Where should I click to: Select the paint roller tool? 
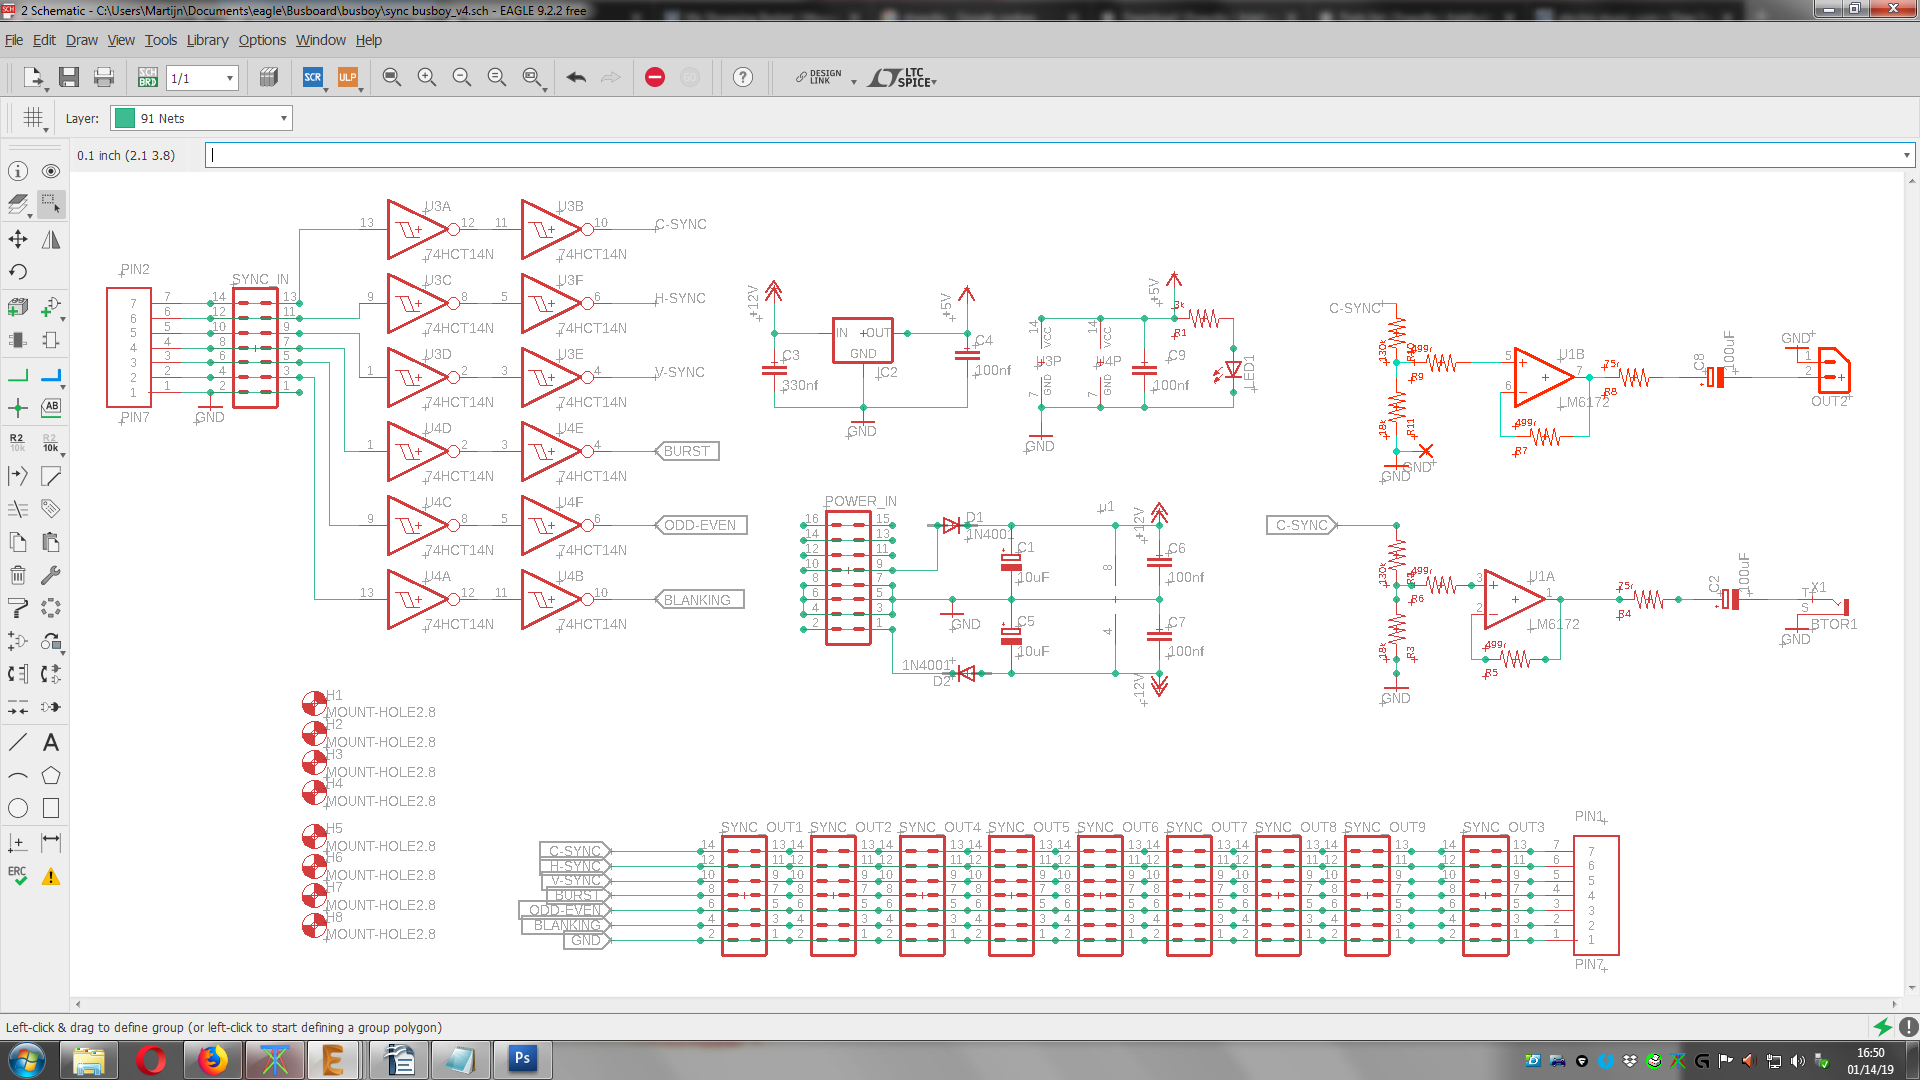click(x=18, y=608)
